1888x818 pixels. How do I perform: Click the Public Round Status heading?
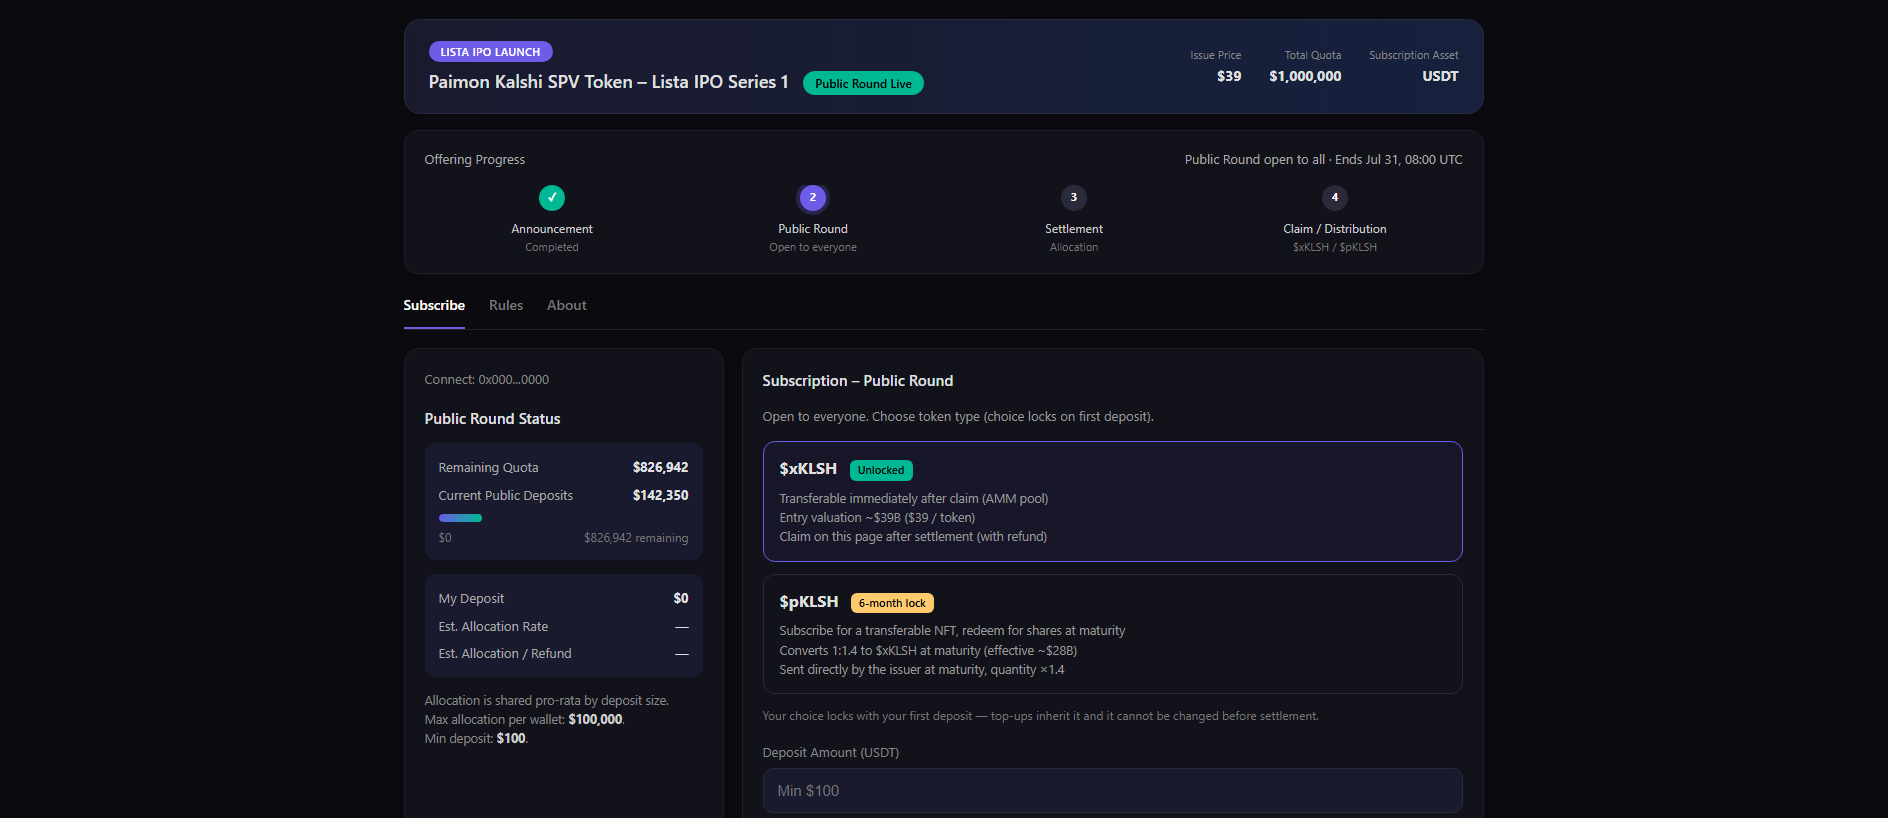pos(492,419)
